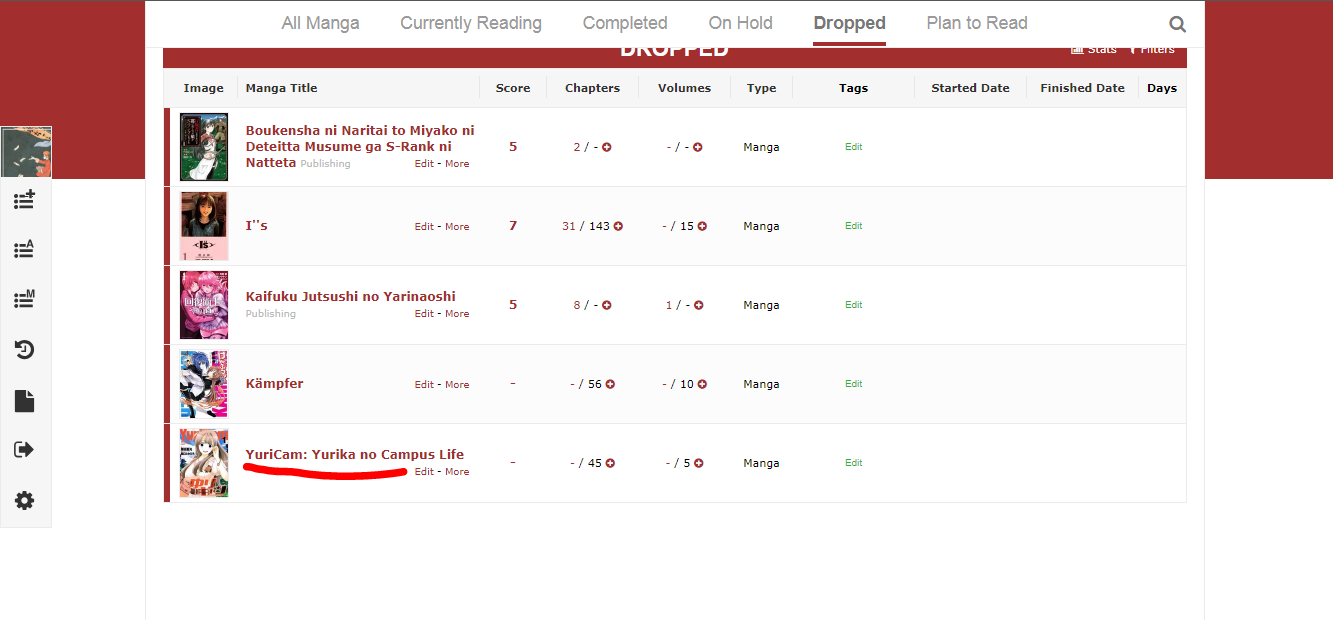This screenshot has width=1333, height=620.
Task: Click the document file icon in sidebar
Action: point(24,401)
